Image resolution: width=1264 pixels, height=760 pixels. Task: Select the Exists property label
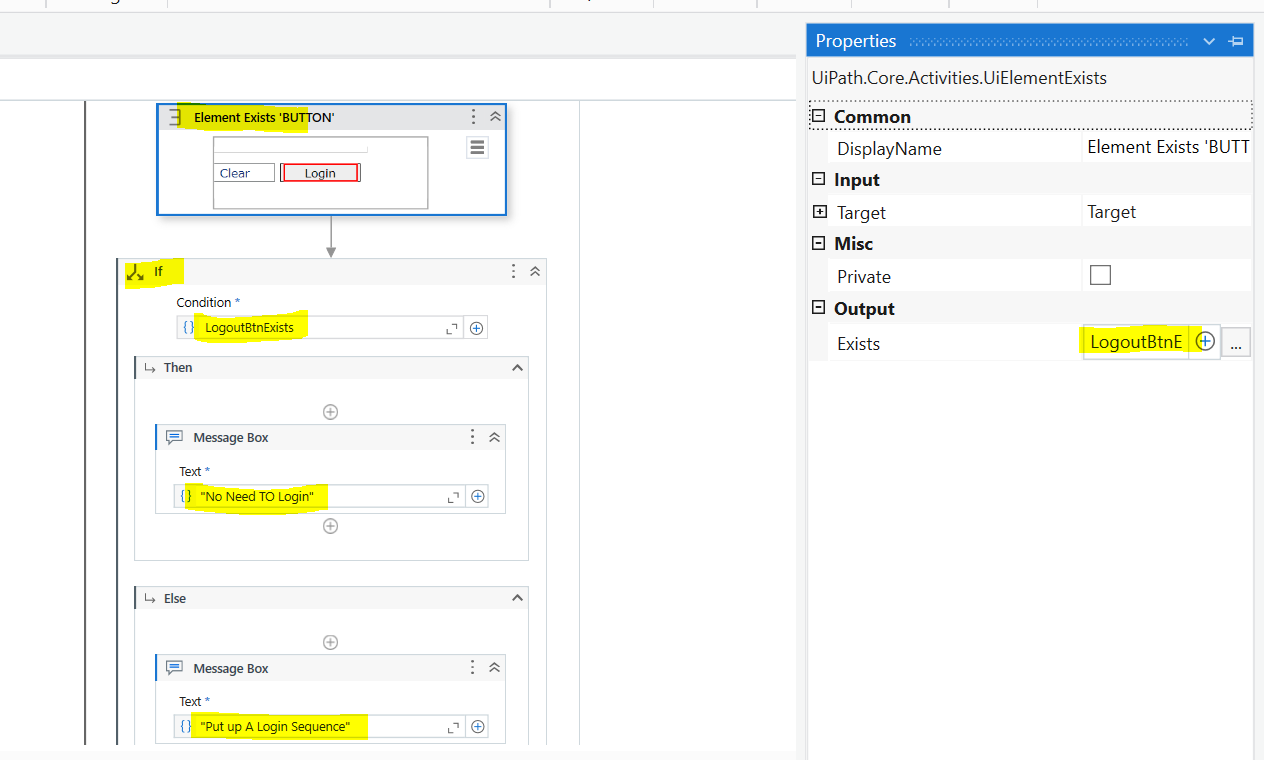(x=858, y=344)
